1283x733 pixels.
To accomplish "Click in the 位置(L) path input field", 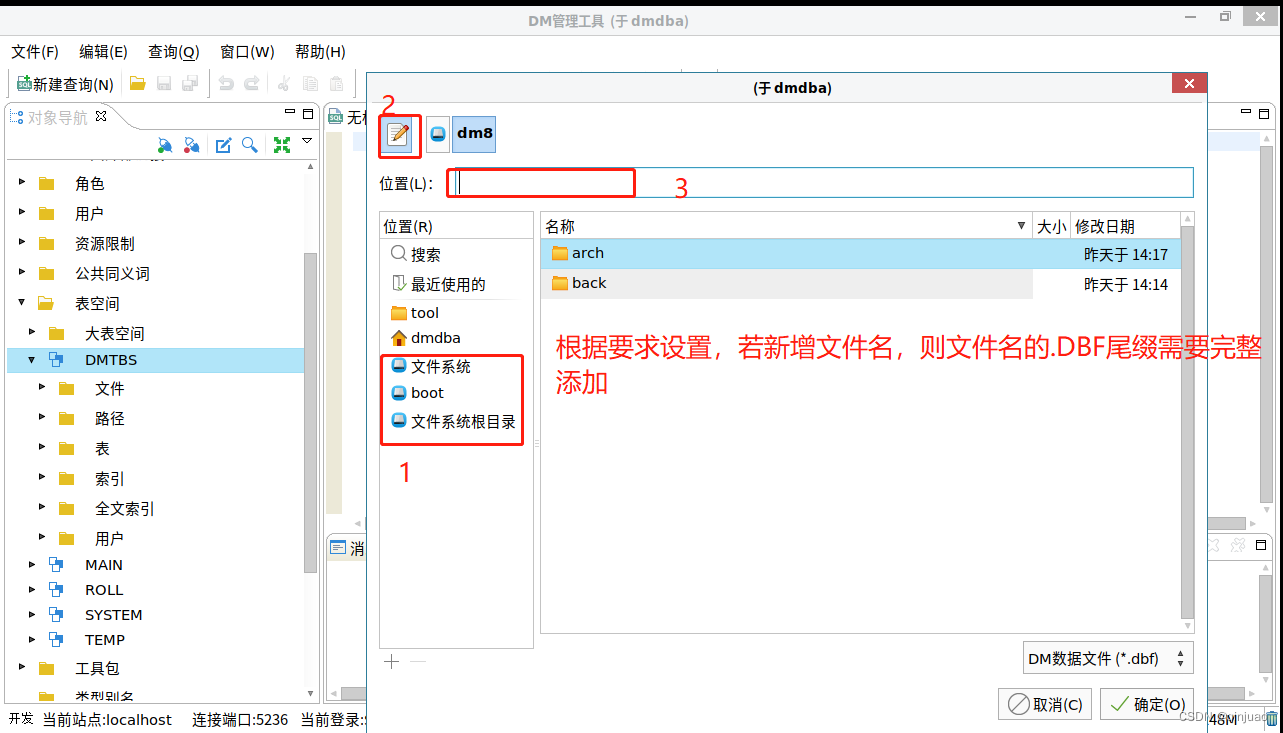I will click(x=820, y=183).
